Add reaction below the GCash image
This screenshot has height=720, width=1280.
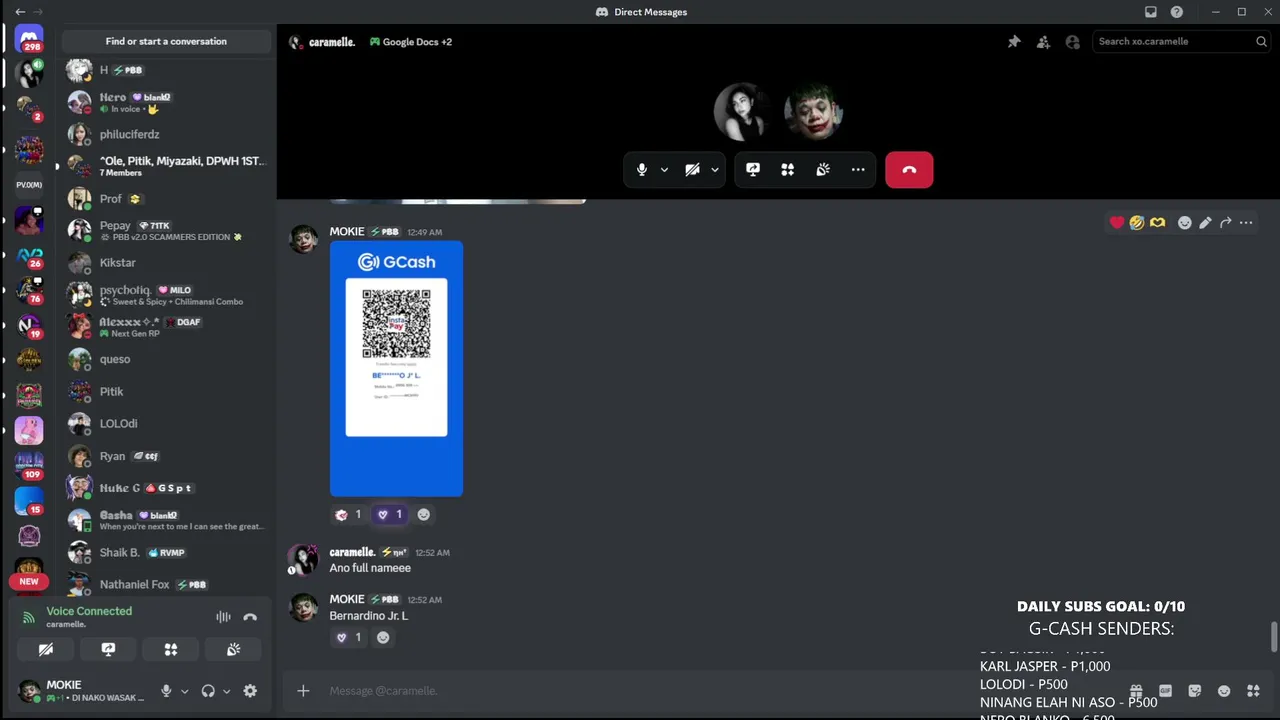click(424, 515)
